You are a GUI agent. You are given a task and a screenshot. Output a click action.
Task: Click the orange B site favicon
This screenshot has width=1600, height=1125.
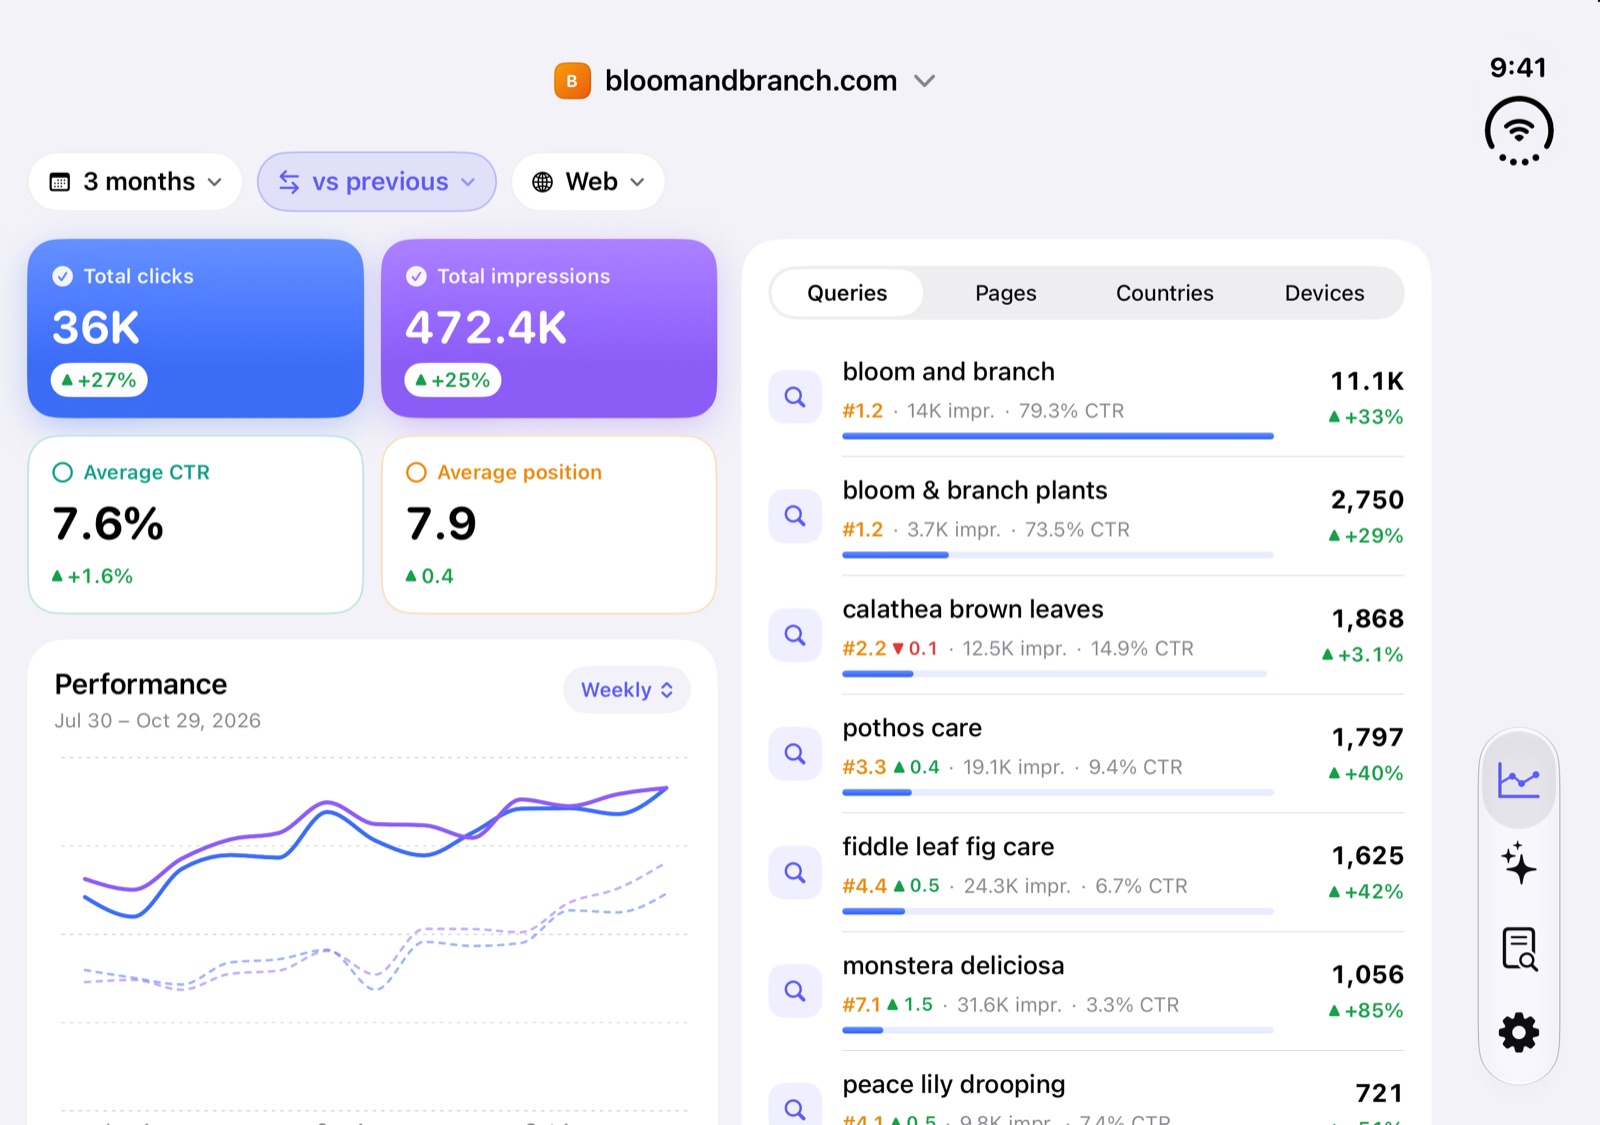pos(572,81)
